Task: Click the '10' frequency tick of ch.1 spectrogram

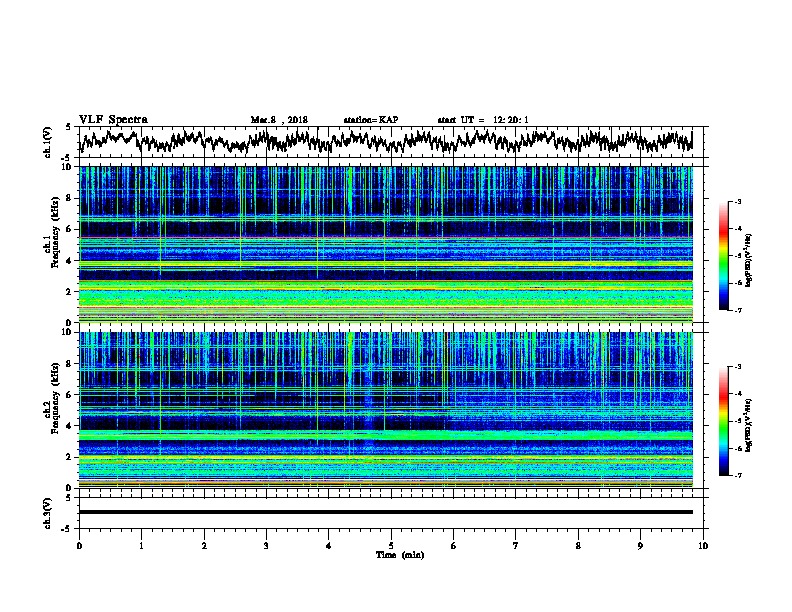Action: click(x=68, y=167)
